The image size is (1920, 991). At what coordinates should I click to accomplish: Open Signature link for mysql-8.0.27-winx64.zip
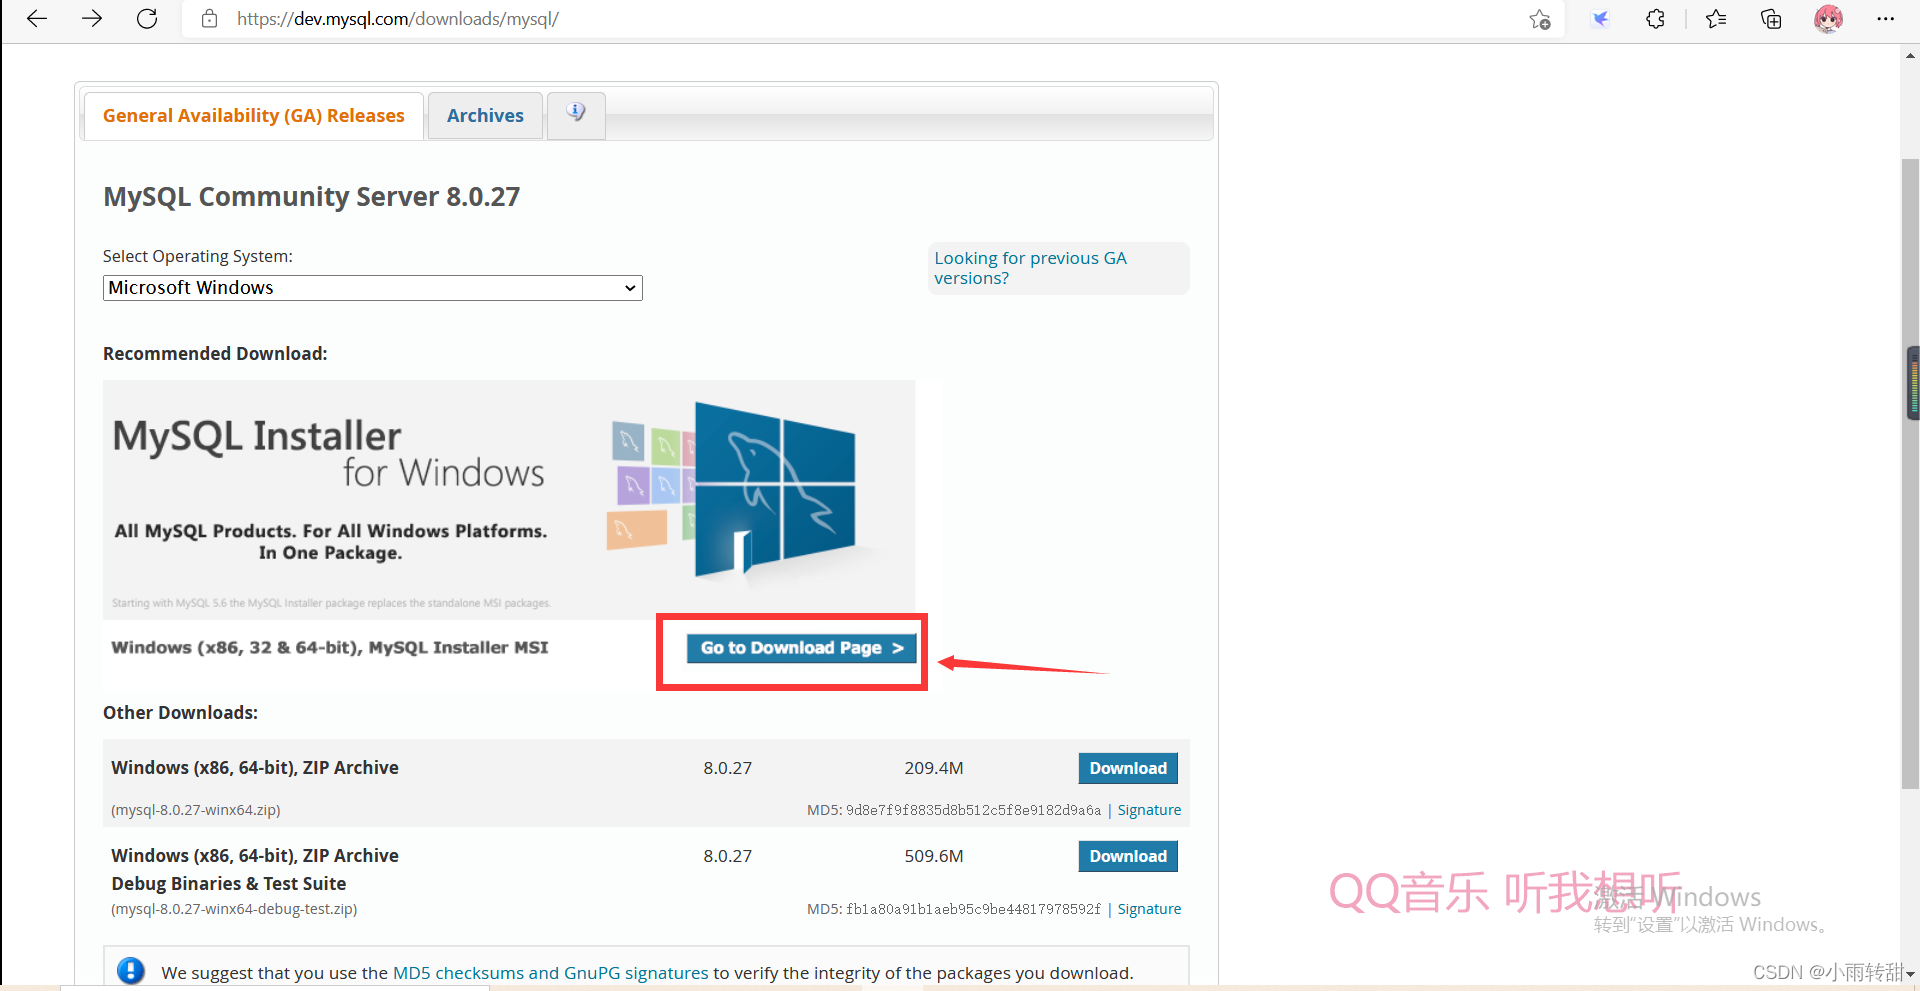(1149, 810)
